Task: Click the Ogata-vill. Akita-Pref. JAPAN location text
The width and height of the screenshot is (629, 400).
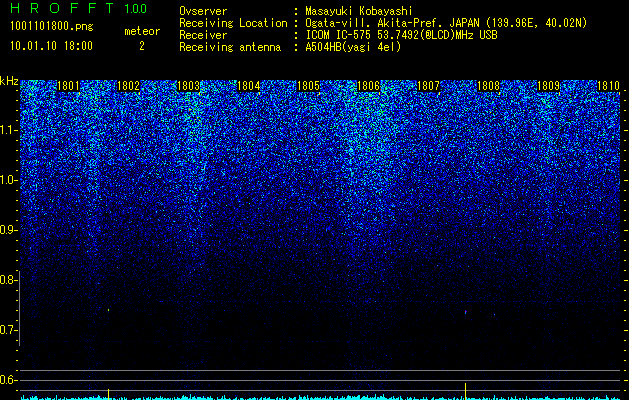Action: [x=444, y=23]
